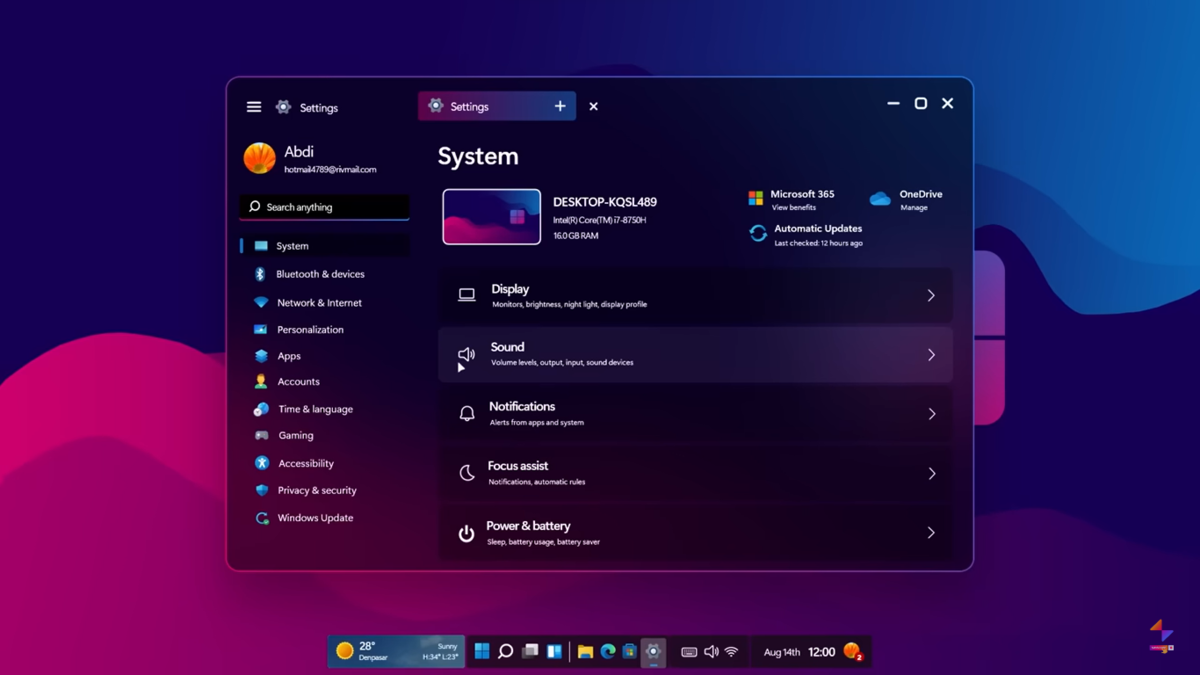This screenshot has height=675, width=1200.
Task: Click the taskbar notification avatar badge
Action: [x=853, y=652]
